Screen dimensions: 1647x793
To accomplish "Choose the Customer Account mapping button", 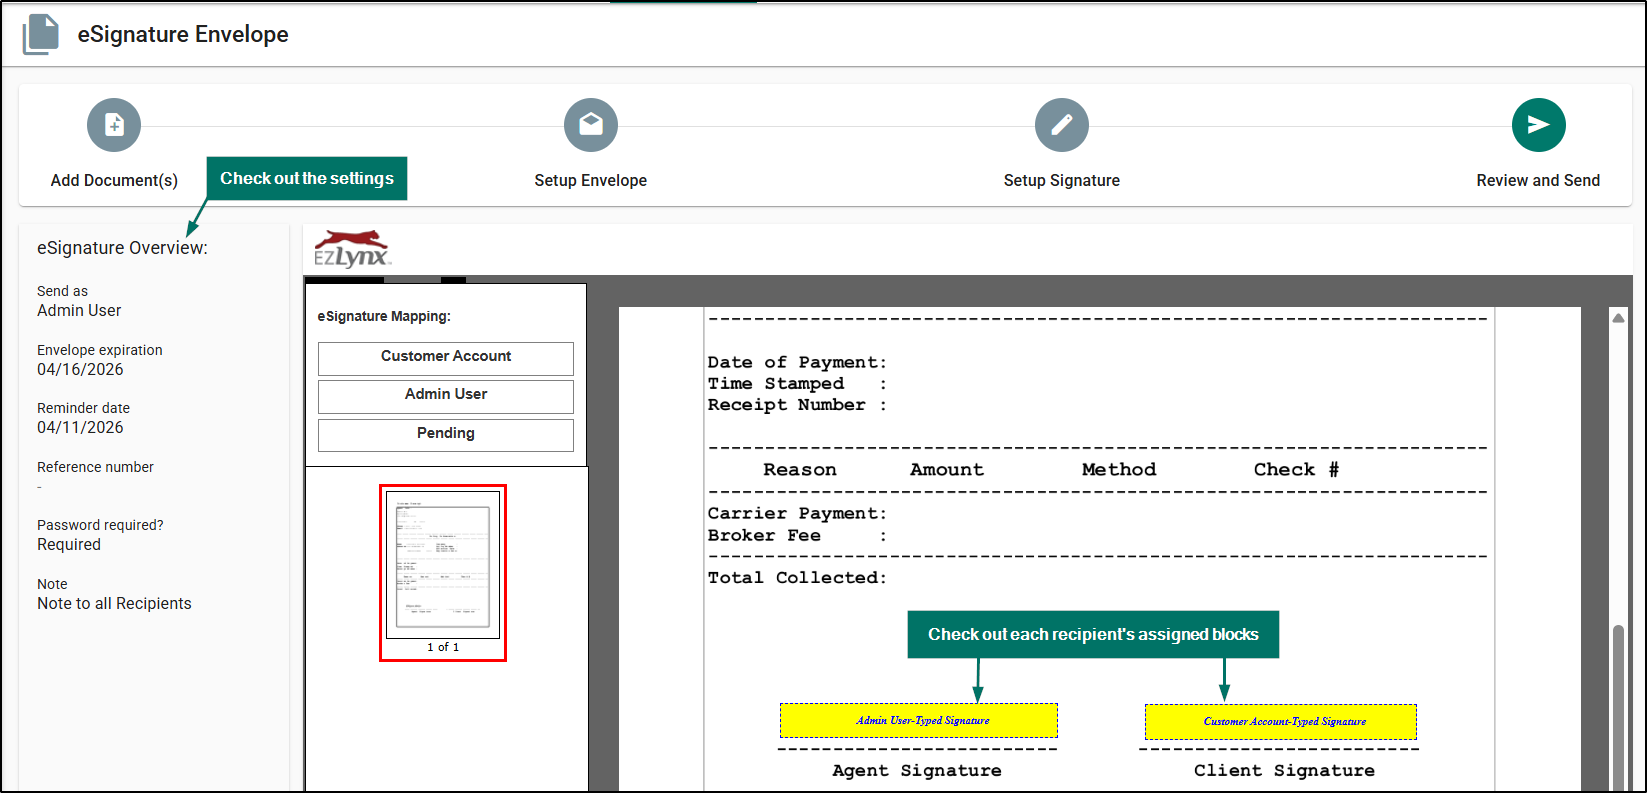I will [446, 358].
